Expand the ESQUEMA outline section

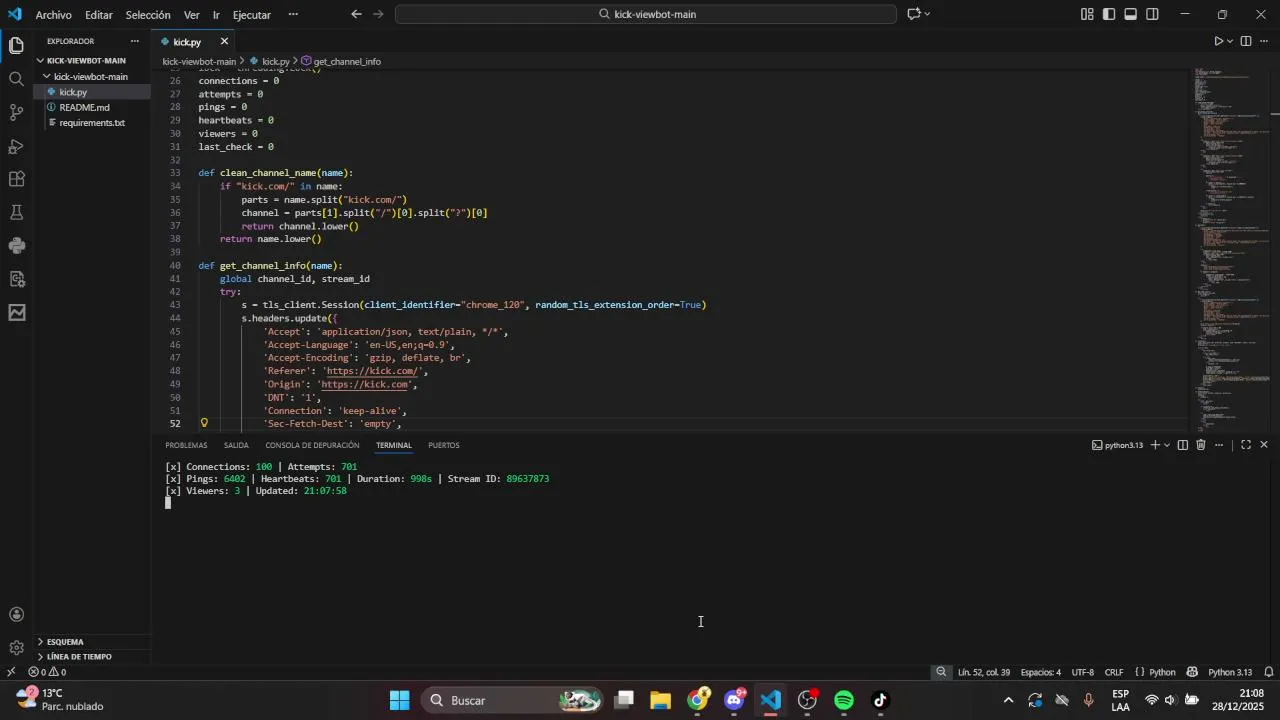tap(92, 642)
